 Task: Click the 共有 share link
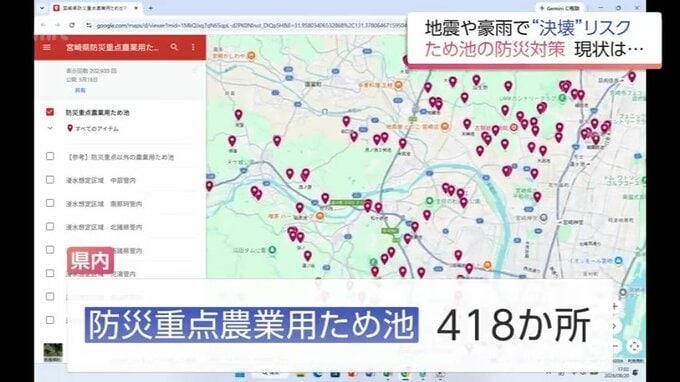point(80,90)
